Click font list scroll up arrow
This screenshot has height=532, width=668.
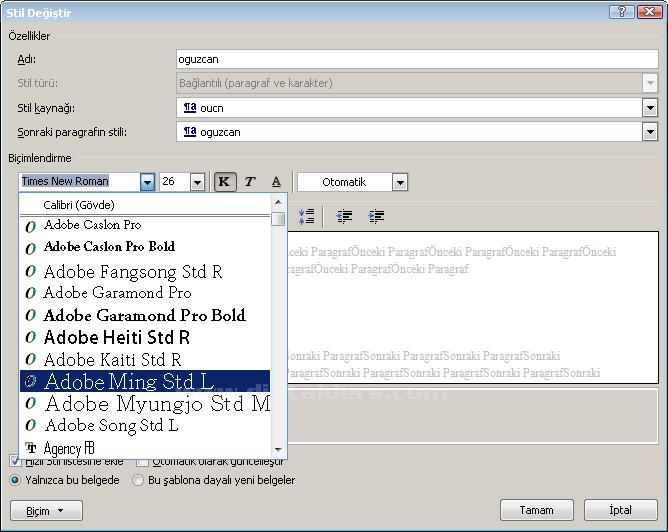click(278, 202)
